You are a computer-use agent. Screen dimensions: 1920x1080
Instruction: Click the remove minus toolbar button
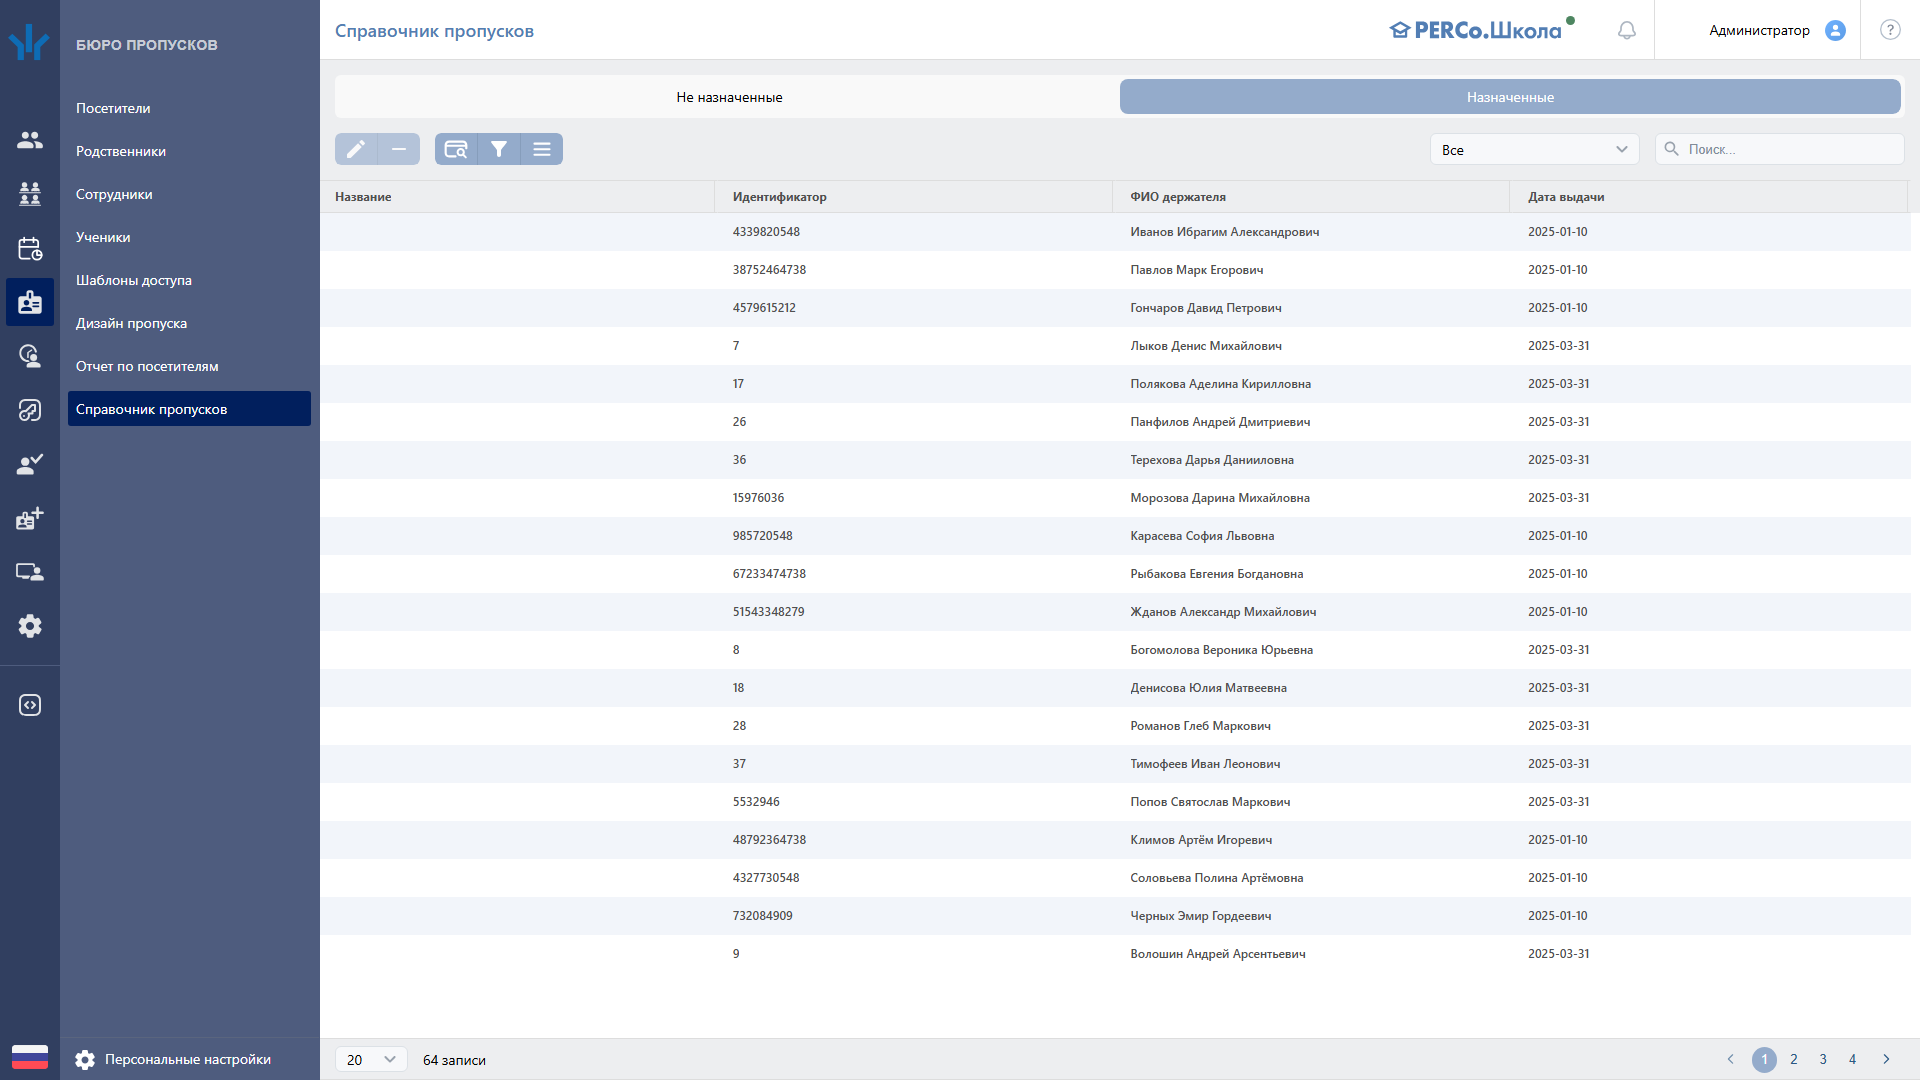(399, 149)
